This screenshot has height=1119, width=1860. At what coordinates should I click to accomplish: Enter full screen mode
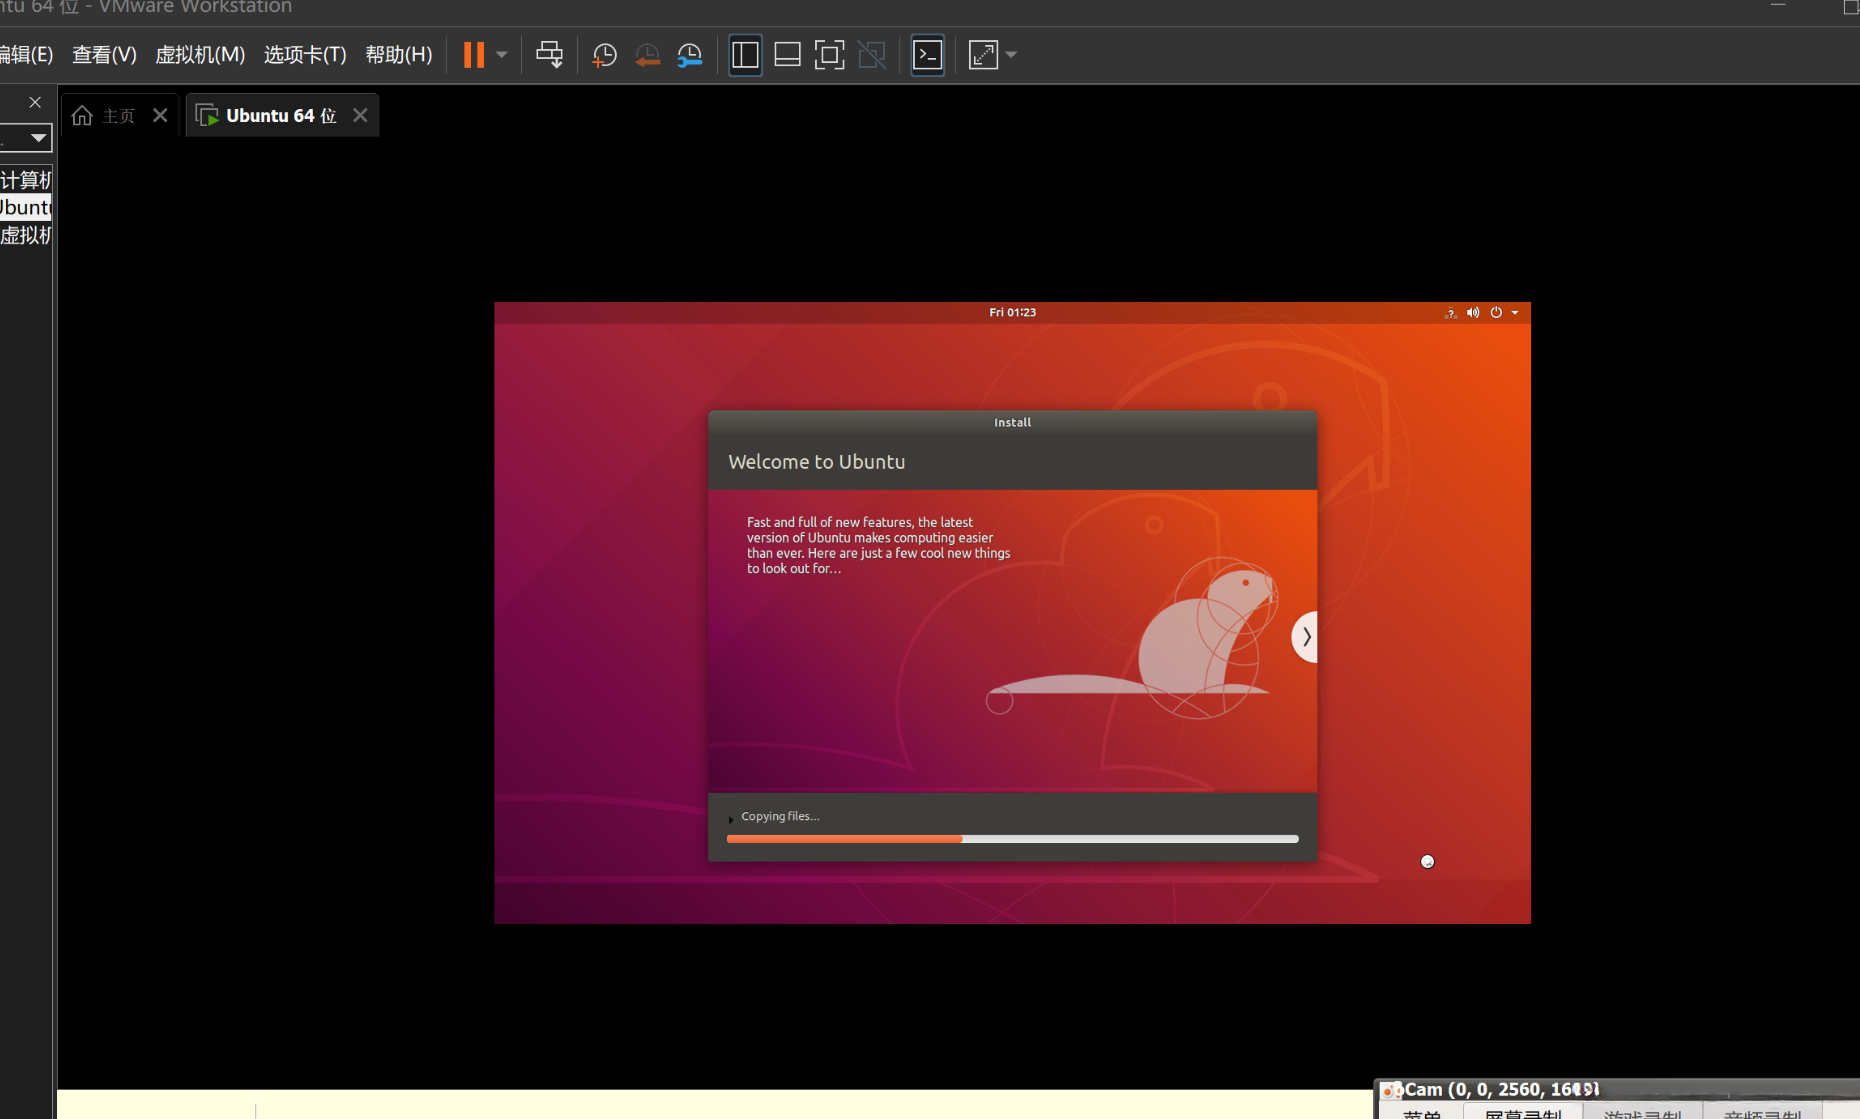(x=830, y=55)
